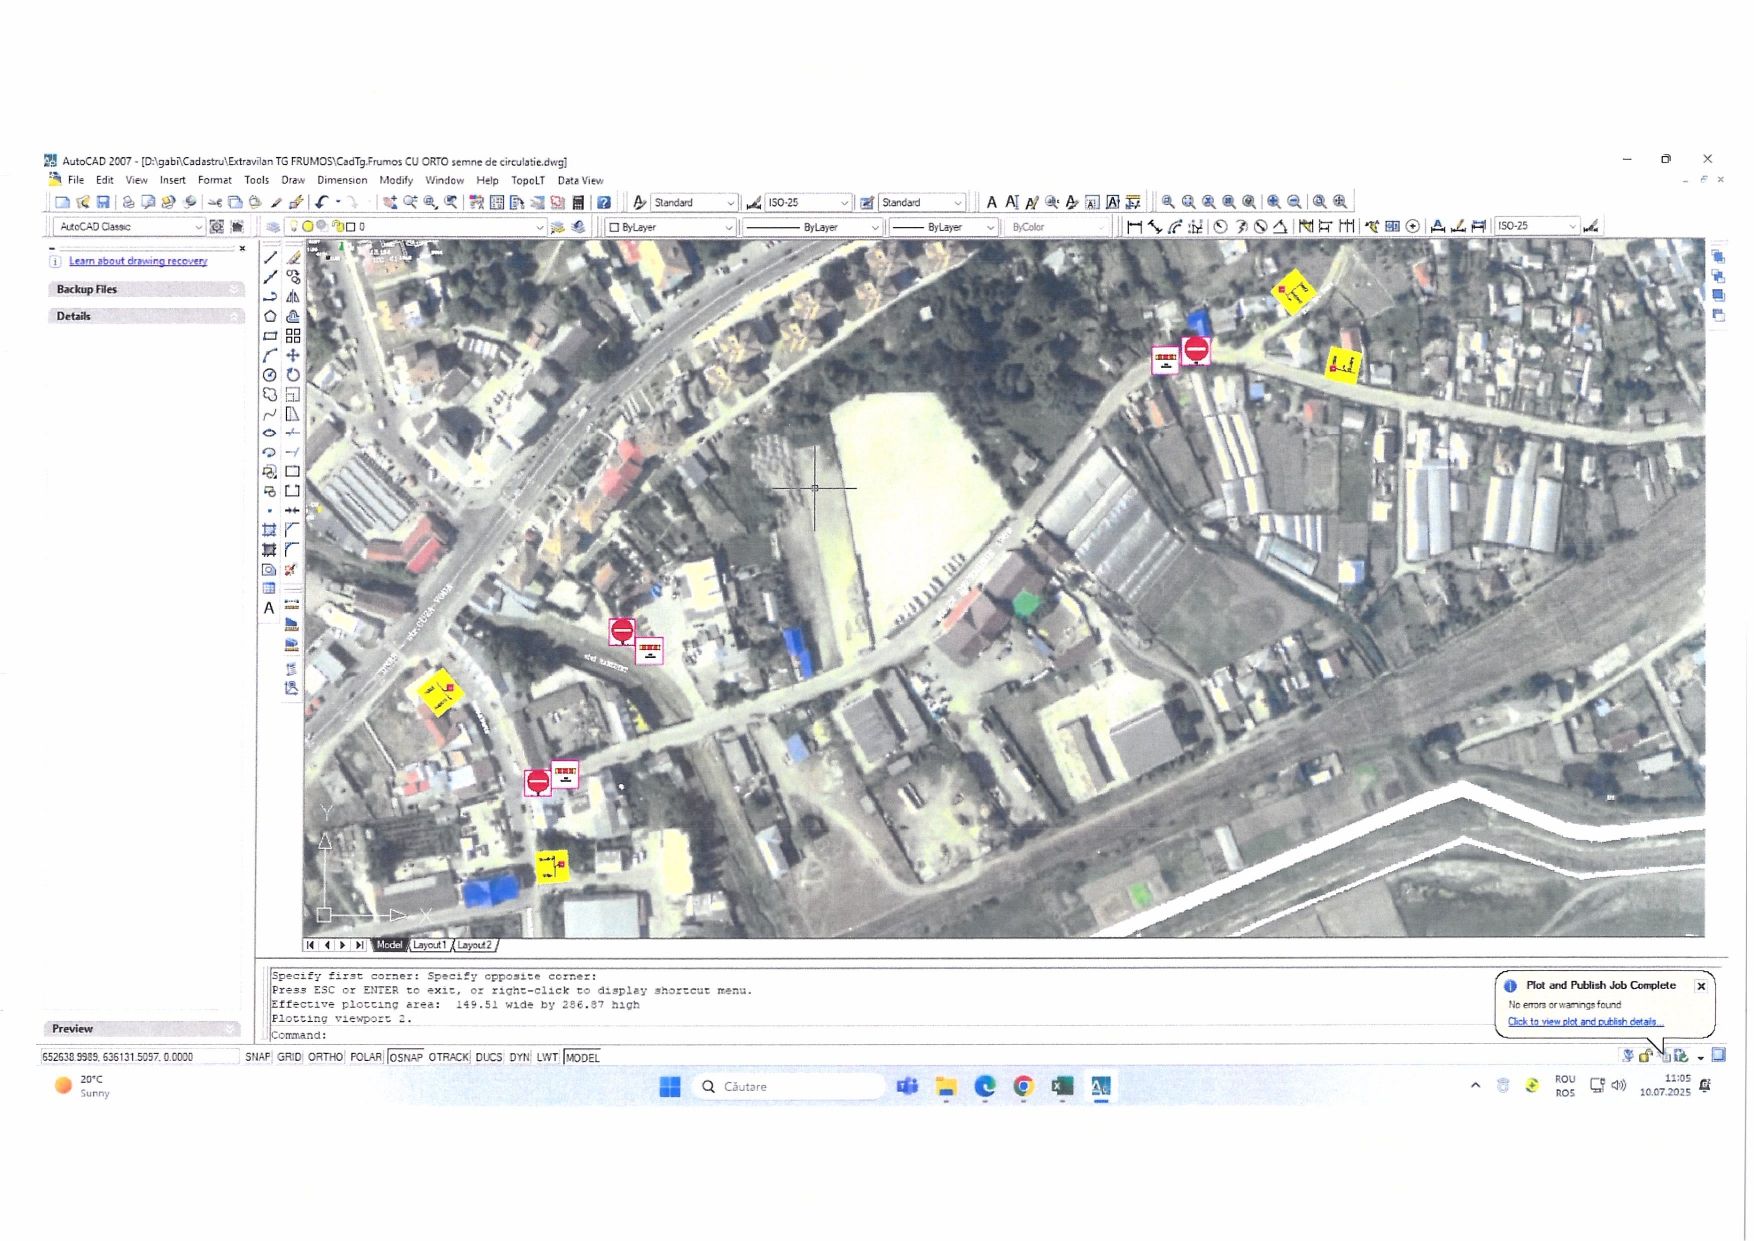Viewport: 1754px width, 1241px height.
Task: Activate the Rotate modify tool
Action: [x=293, y=375]
